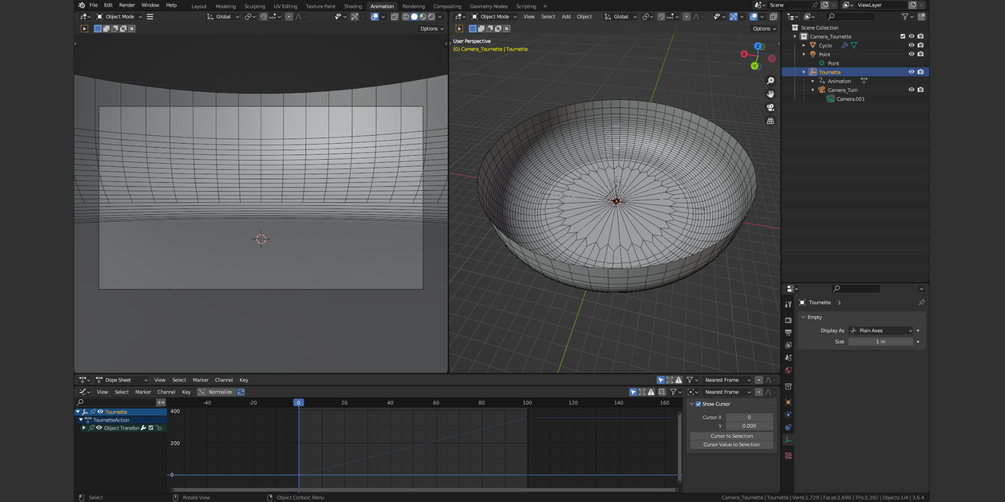Open the Render properties tab icon
The width and height of the screenshot is (1005, 502).
tap(788, 320)
